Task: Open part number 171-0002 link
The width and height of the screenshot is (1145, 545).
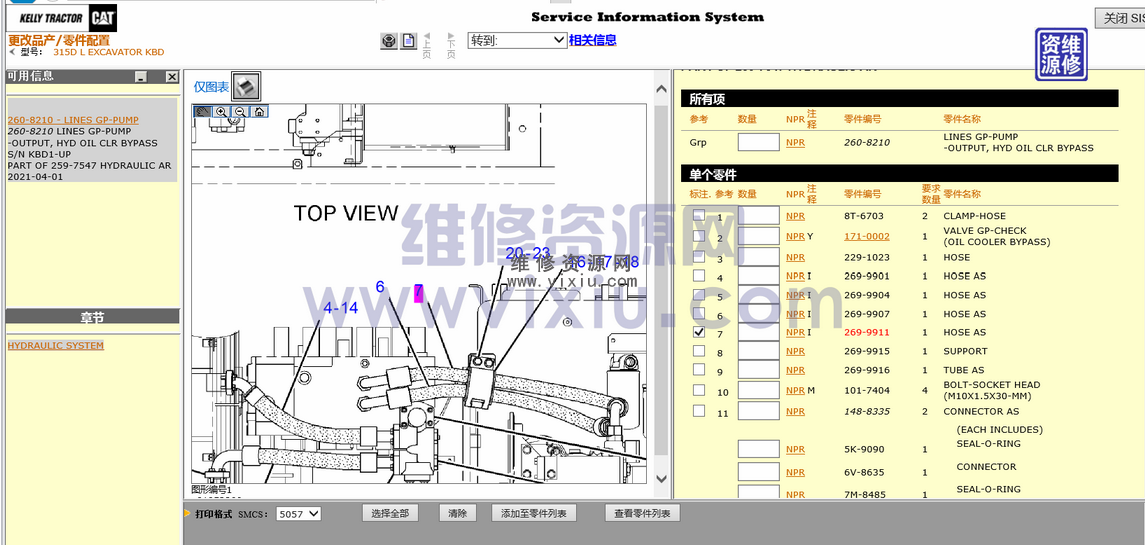Action: (866, 237)
